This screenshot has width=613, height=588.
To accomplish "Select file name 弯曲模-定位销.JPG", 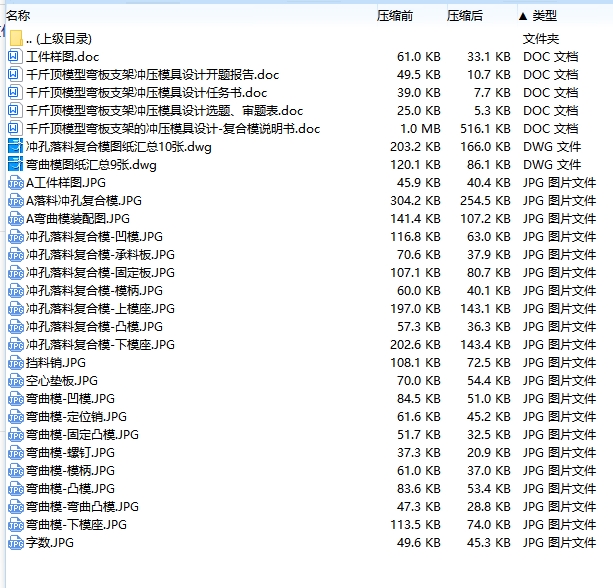I will [76, 416].
